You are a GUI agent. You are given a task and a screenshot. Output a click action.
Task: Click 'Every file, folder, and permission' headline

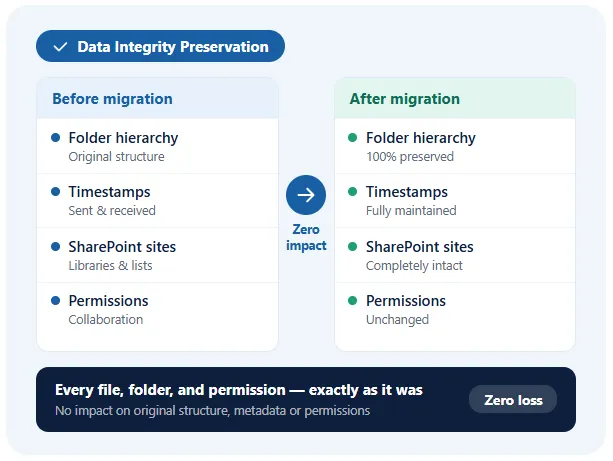tap(239, 390)
